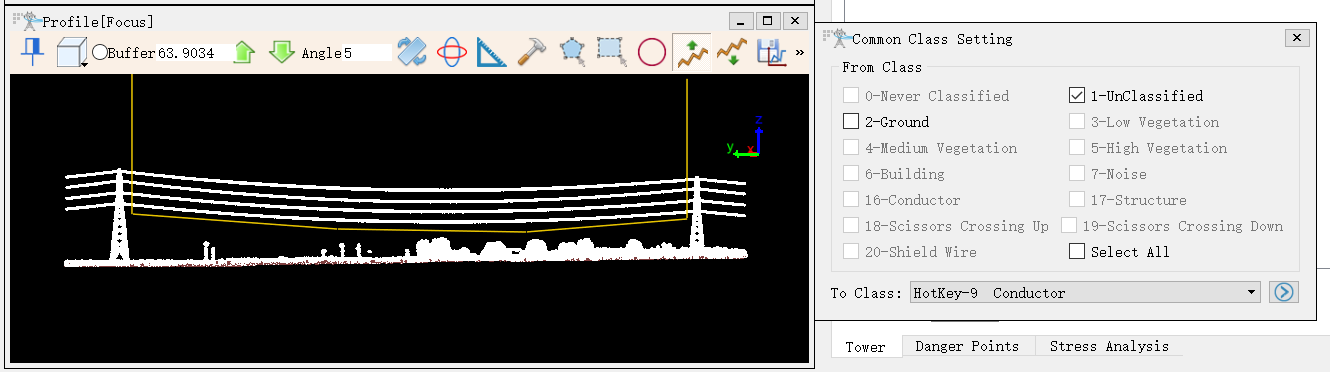Click the 7-Noise checkbox
This screenshot has width=1330, height=372.
point(1077,174)
